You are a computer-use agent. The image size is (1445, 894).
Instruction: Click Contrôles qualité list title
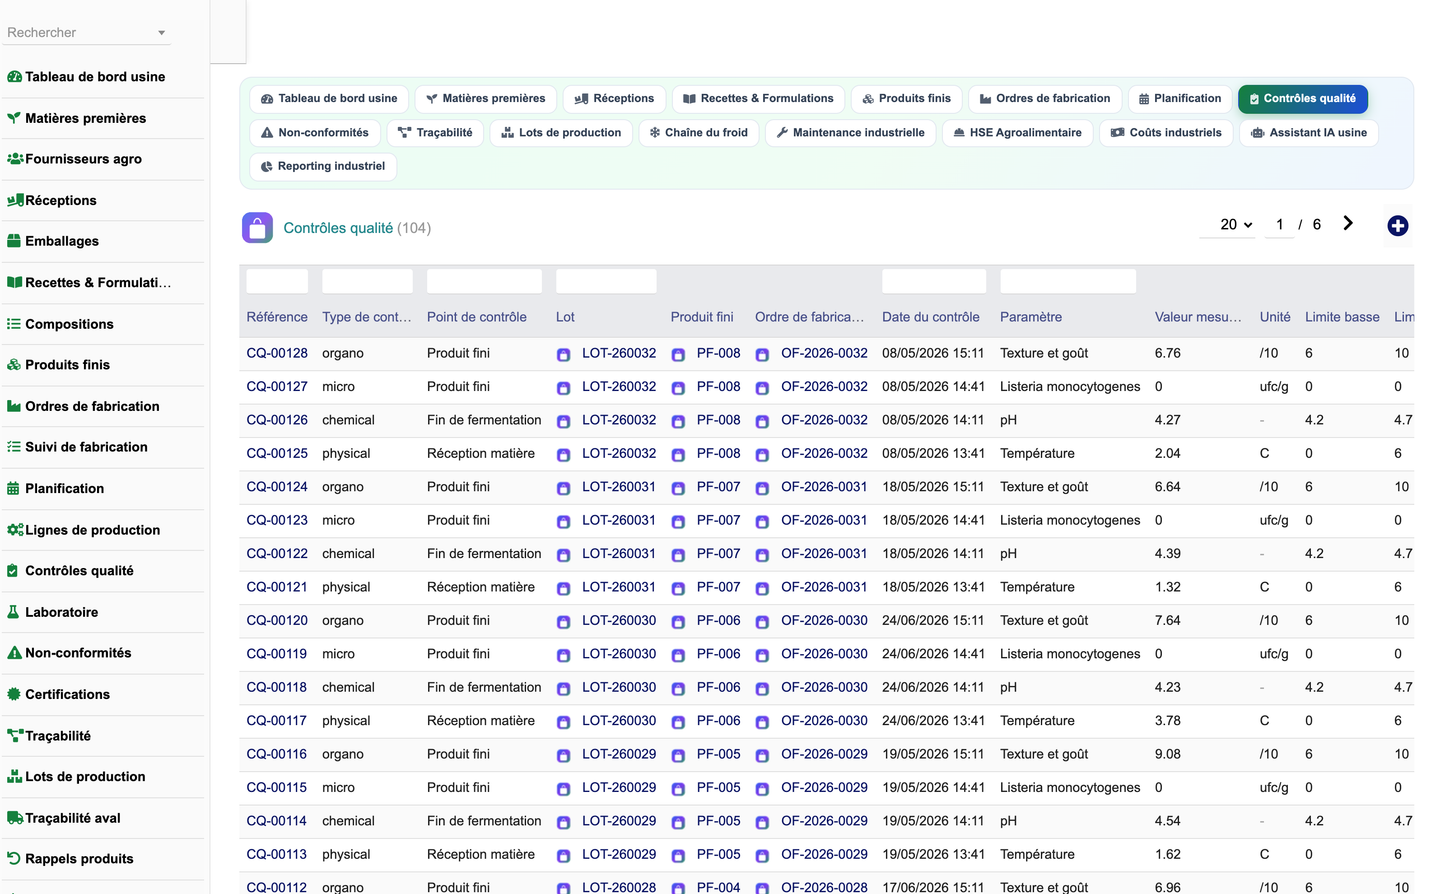click(x=338, y=228)
